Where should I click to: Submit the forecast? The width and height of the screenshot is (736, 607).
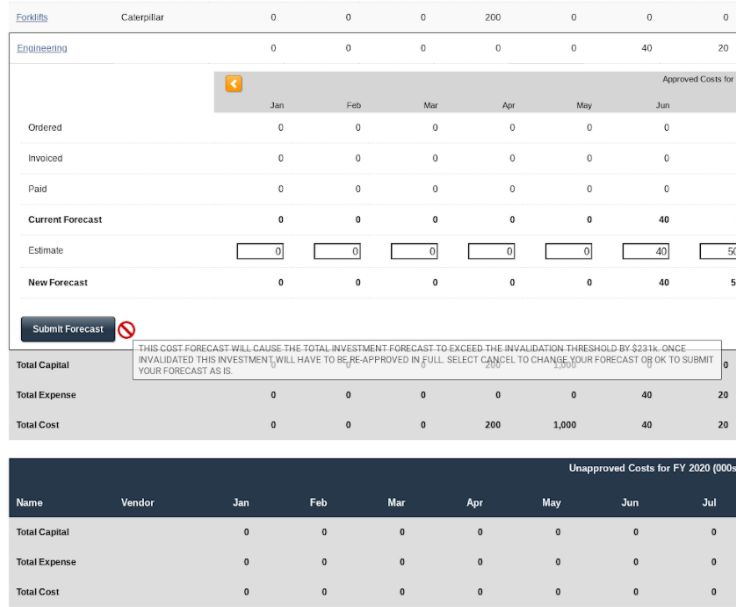coord(68,329)
